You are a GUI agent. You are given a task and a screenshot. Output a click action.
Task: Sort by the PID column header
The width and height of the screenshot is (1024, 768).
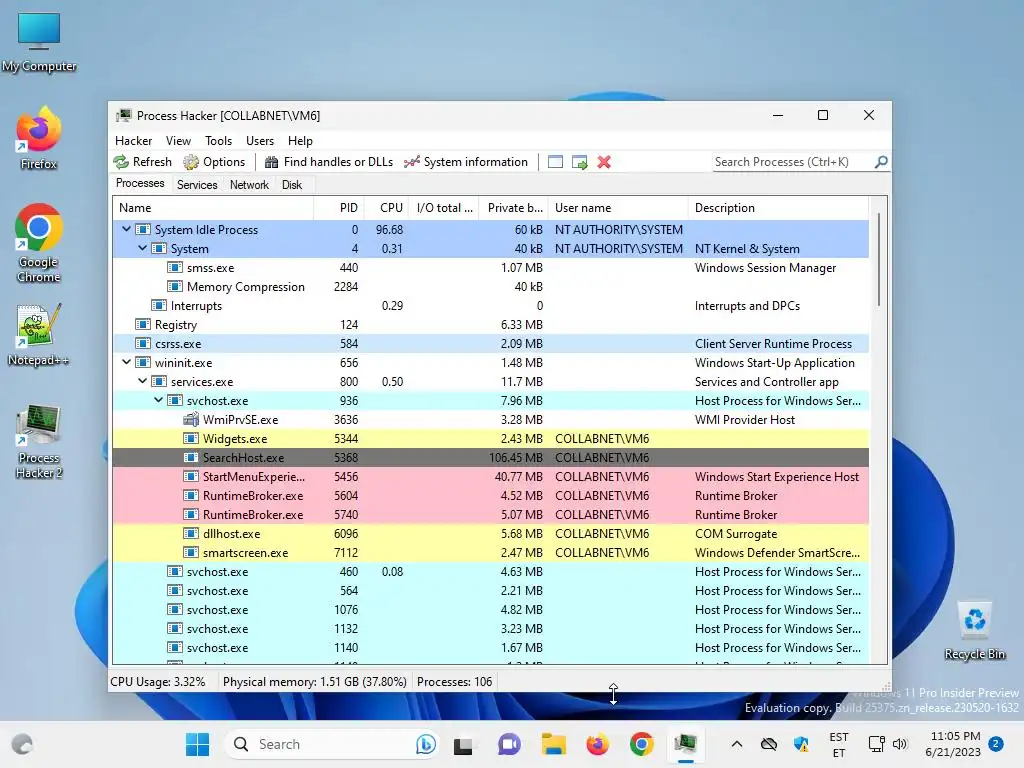pos(339,208)
